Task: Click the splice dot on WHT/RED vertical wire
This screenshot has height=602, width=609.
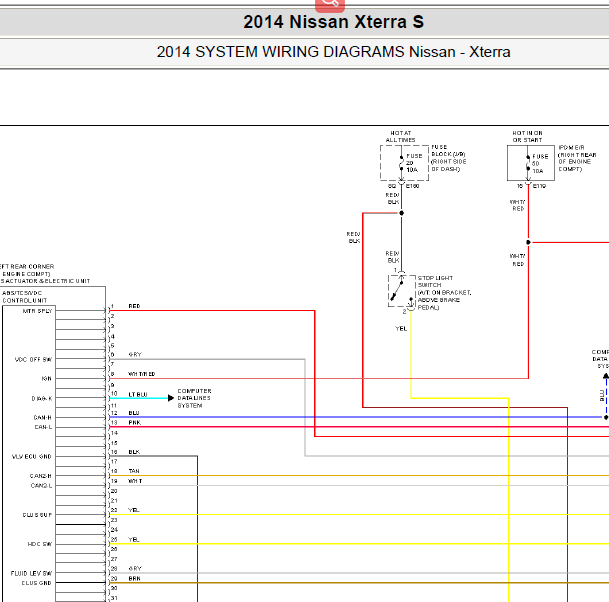Action: 528,242
